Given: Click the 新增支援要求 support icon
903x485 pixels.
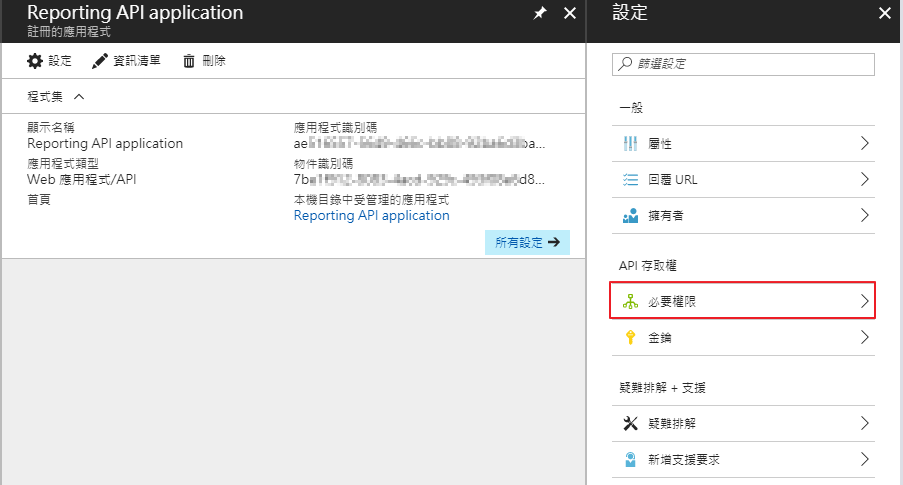Looking at the screenshot, I should tap(630, 460).
